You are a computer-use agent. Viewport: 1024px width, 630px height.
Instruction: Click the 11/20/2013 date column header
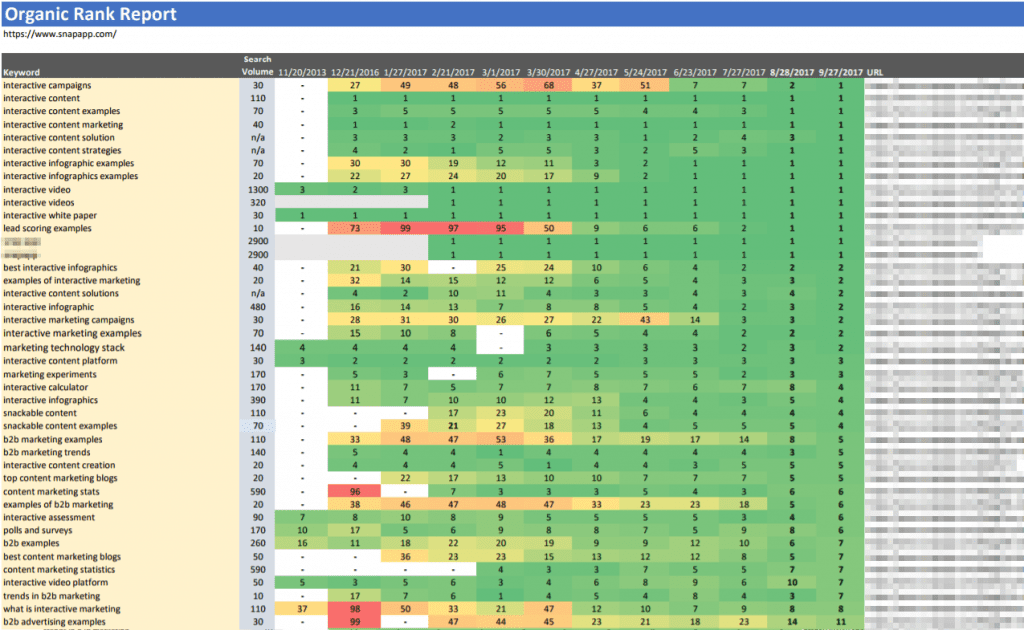(300, 71)
